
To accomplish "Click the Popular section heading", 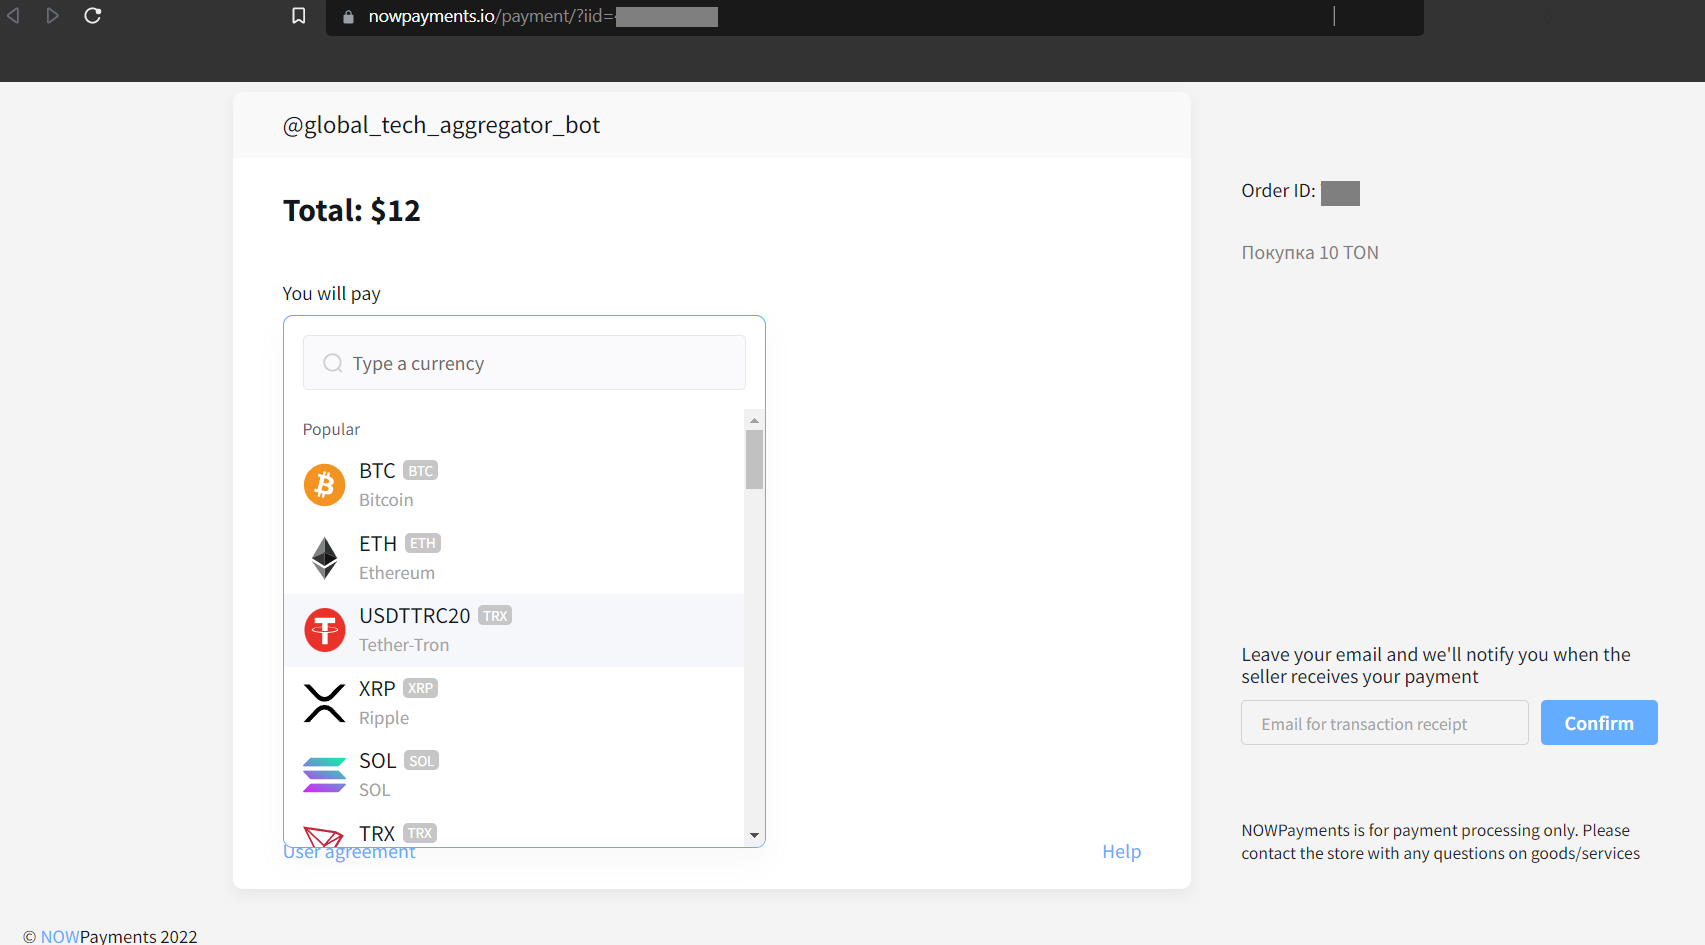I will point(331,429).
